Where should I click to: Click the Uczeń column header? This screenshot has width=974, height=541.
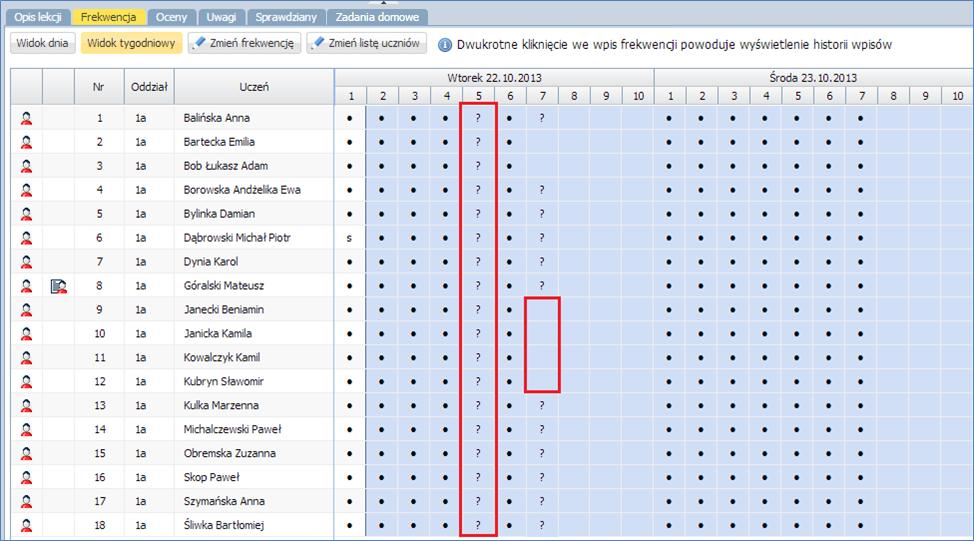(x=254, y=87)
